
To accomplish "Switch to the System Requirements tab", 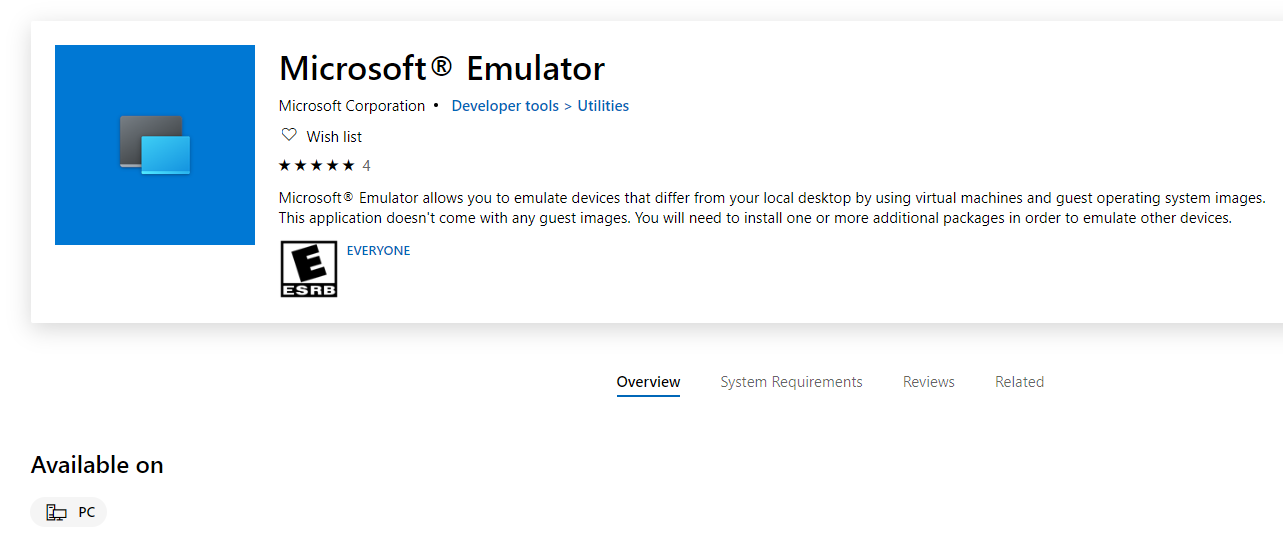I will point(791,382).
